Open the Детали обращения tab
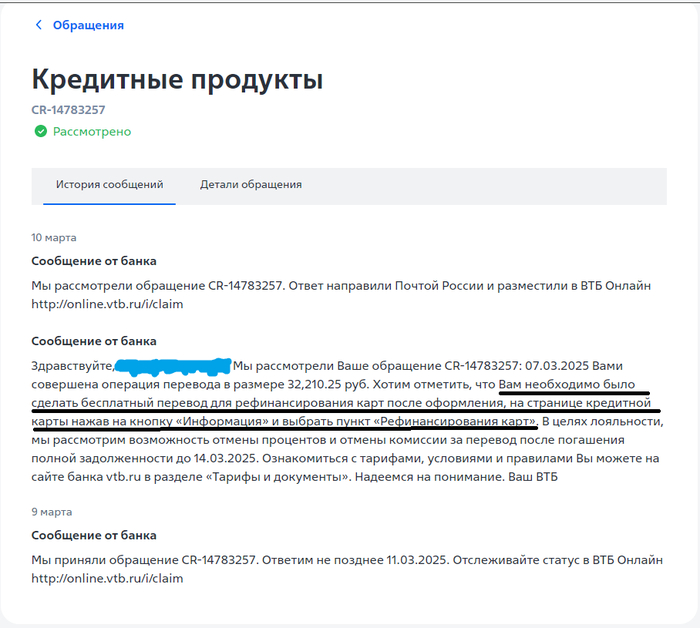Screen dimensions: 700x628 tap(250, 185)
